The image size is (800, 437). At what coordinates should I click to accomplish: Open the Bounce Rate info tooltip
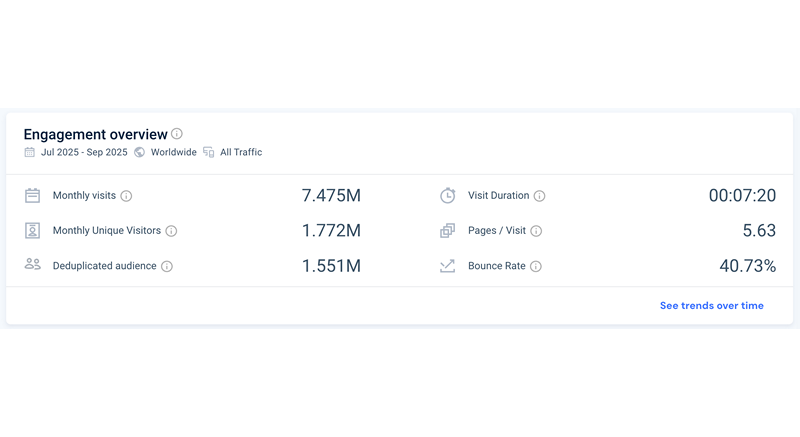pos(536,266)
